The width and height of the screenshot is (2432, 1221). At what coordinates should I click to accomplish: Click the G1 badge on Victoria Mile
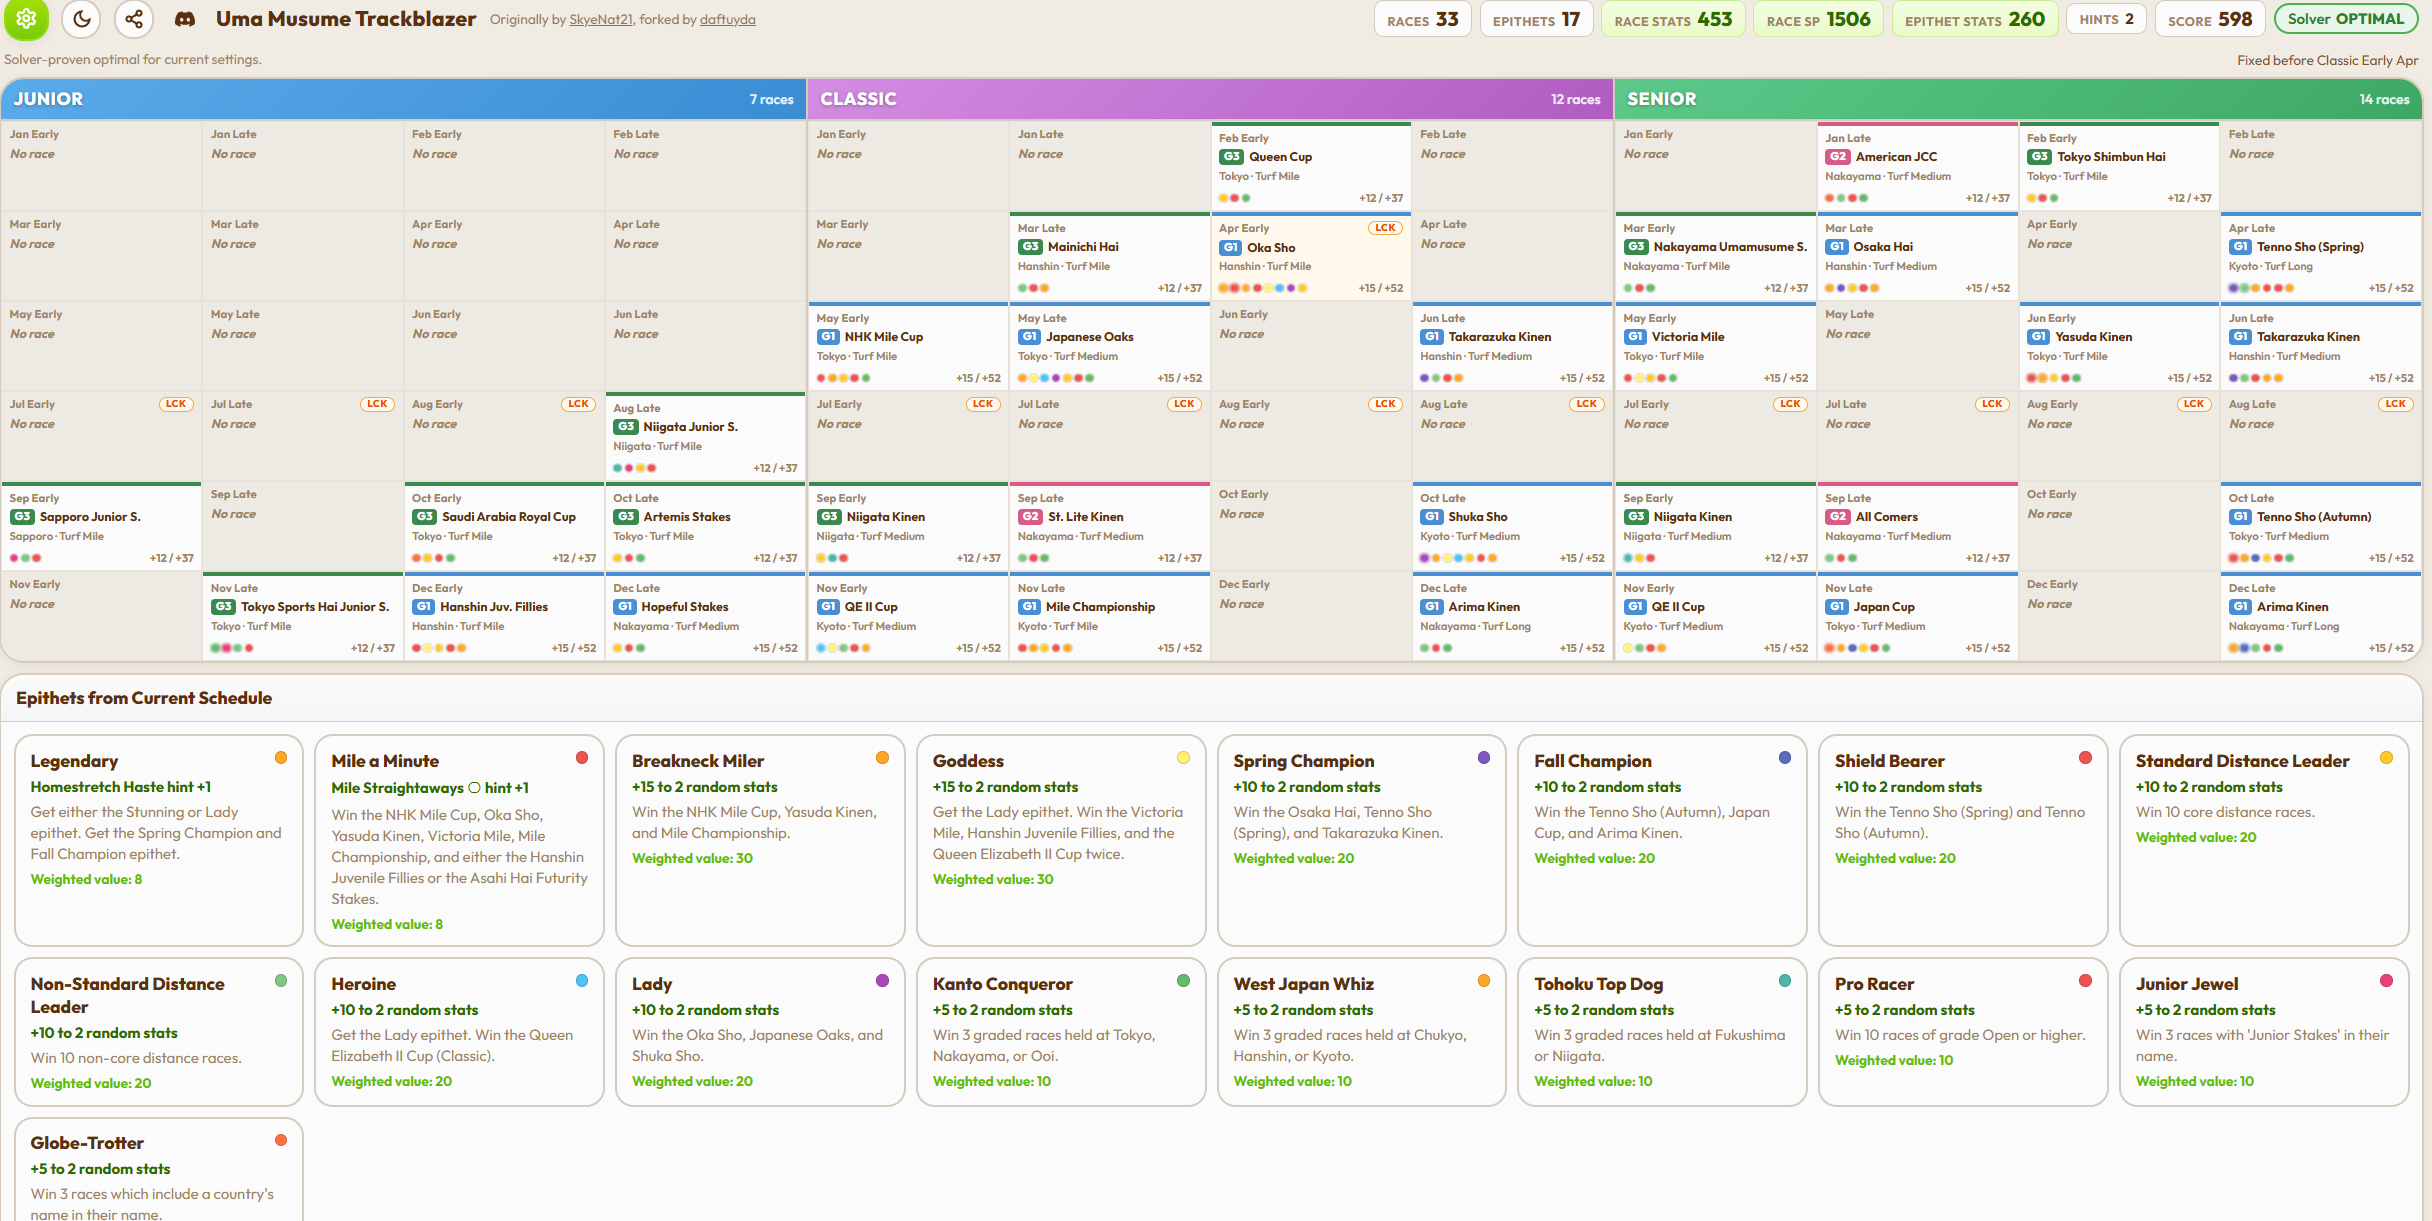[1634, 337]
